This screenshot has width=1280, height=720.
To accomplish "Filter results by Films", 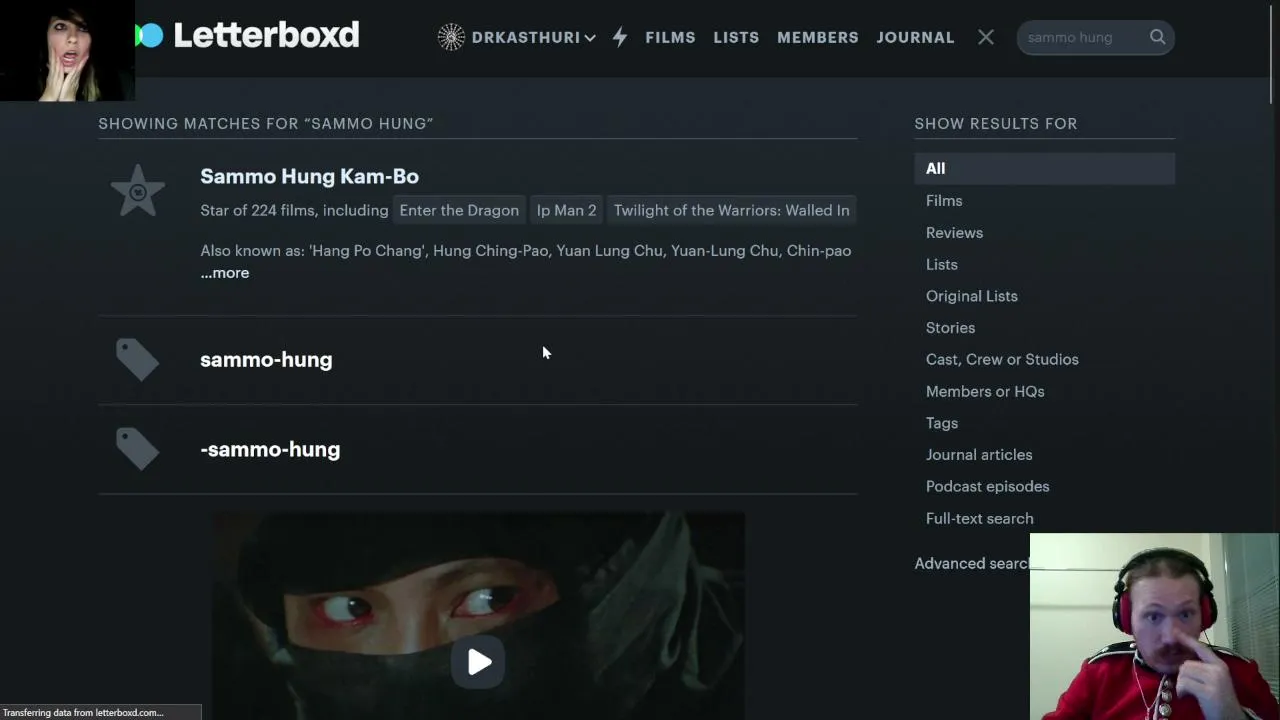I will pos(944,201).
